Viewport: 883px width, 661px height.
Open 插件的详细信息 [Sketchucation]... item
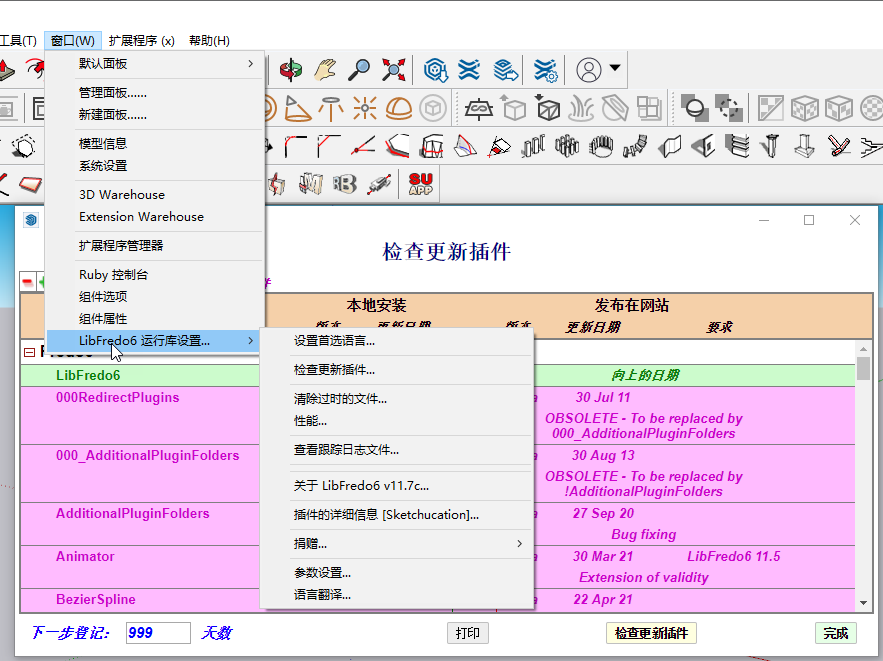397,515
